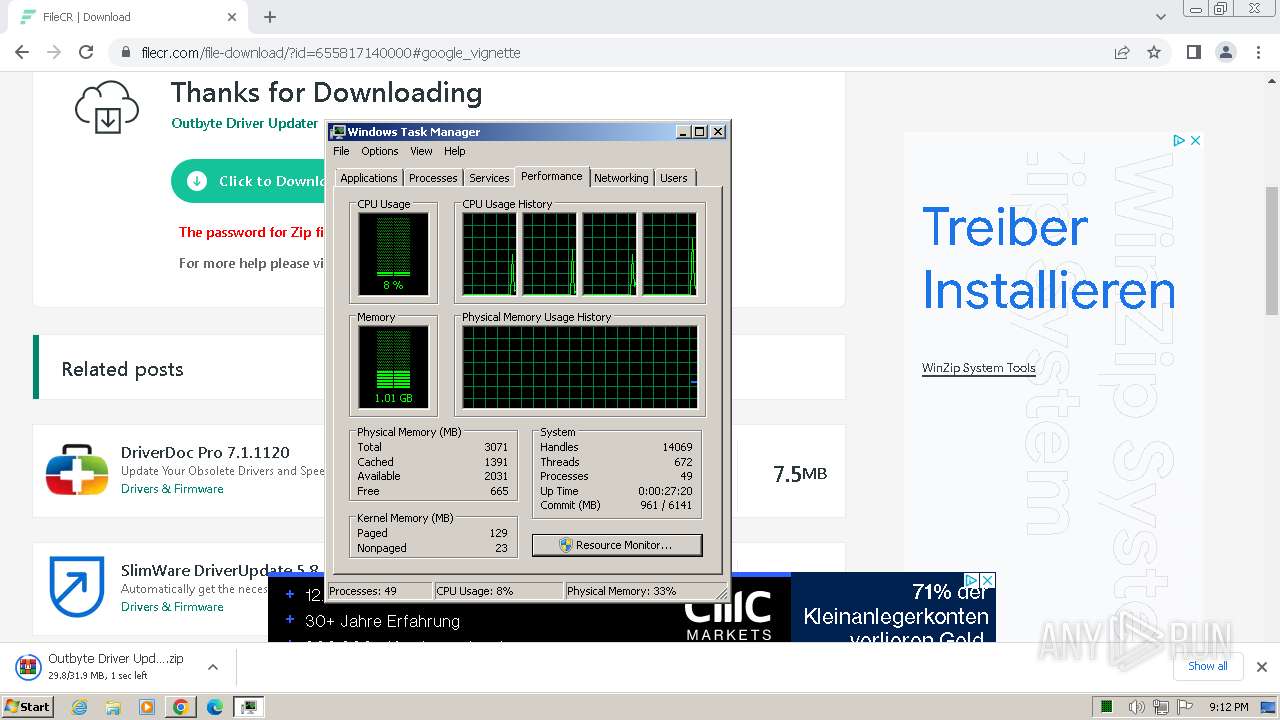Open the WinZip System Tools link

click(978, 368)
